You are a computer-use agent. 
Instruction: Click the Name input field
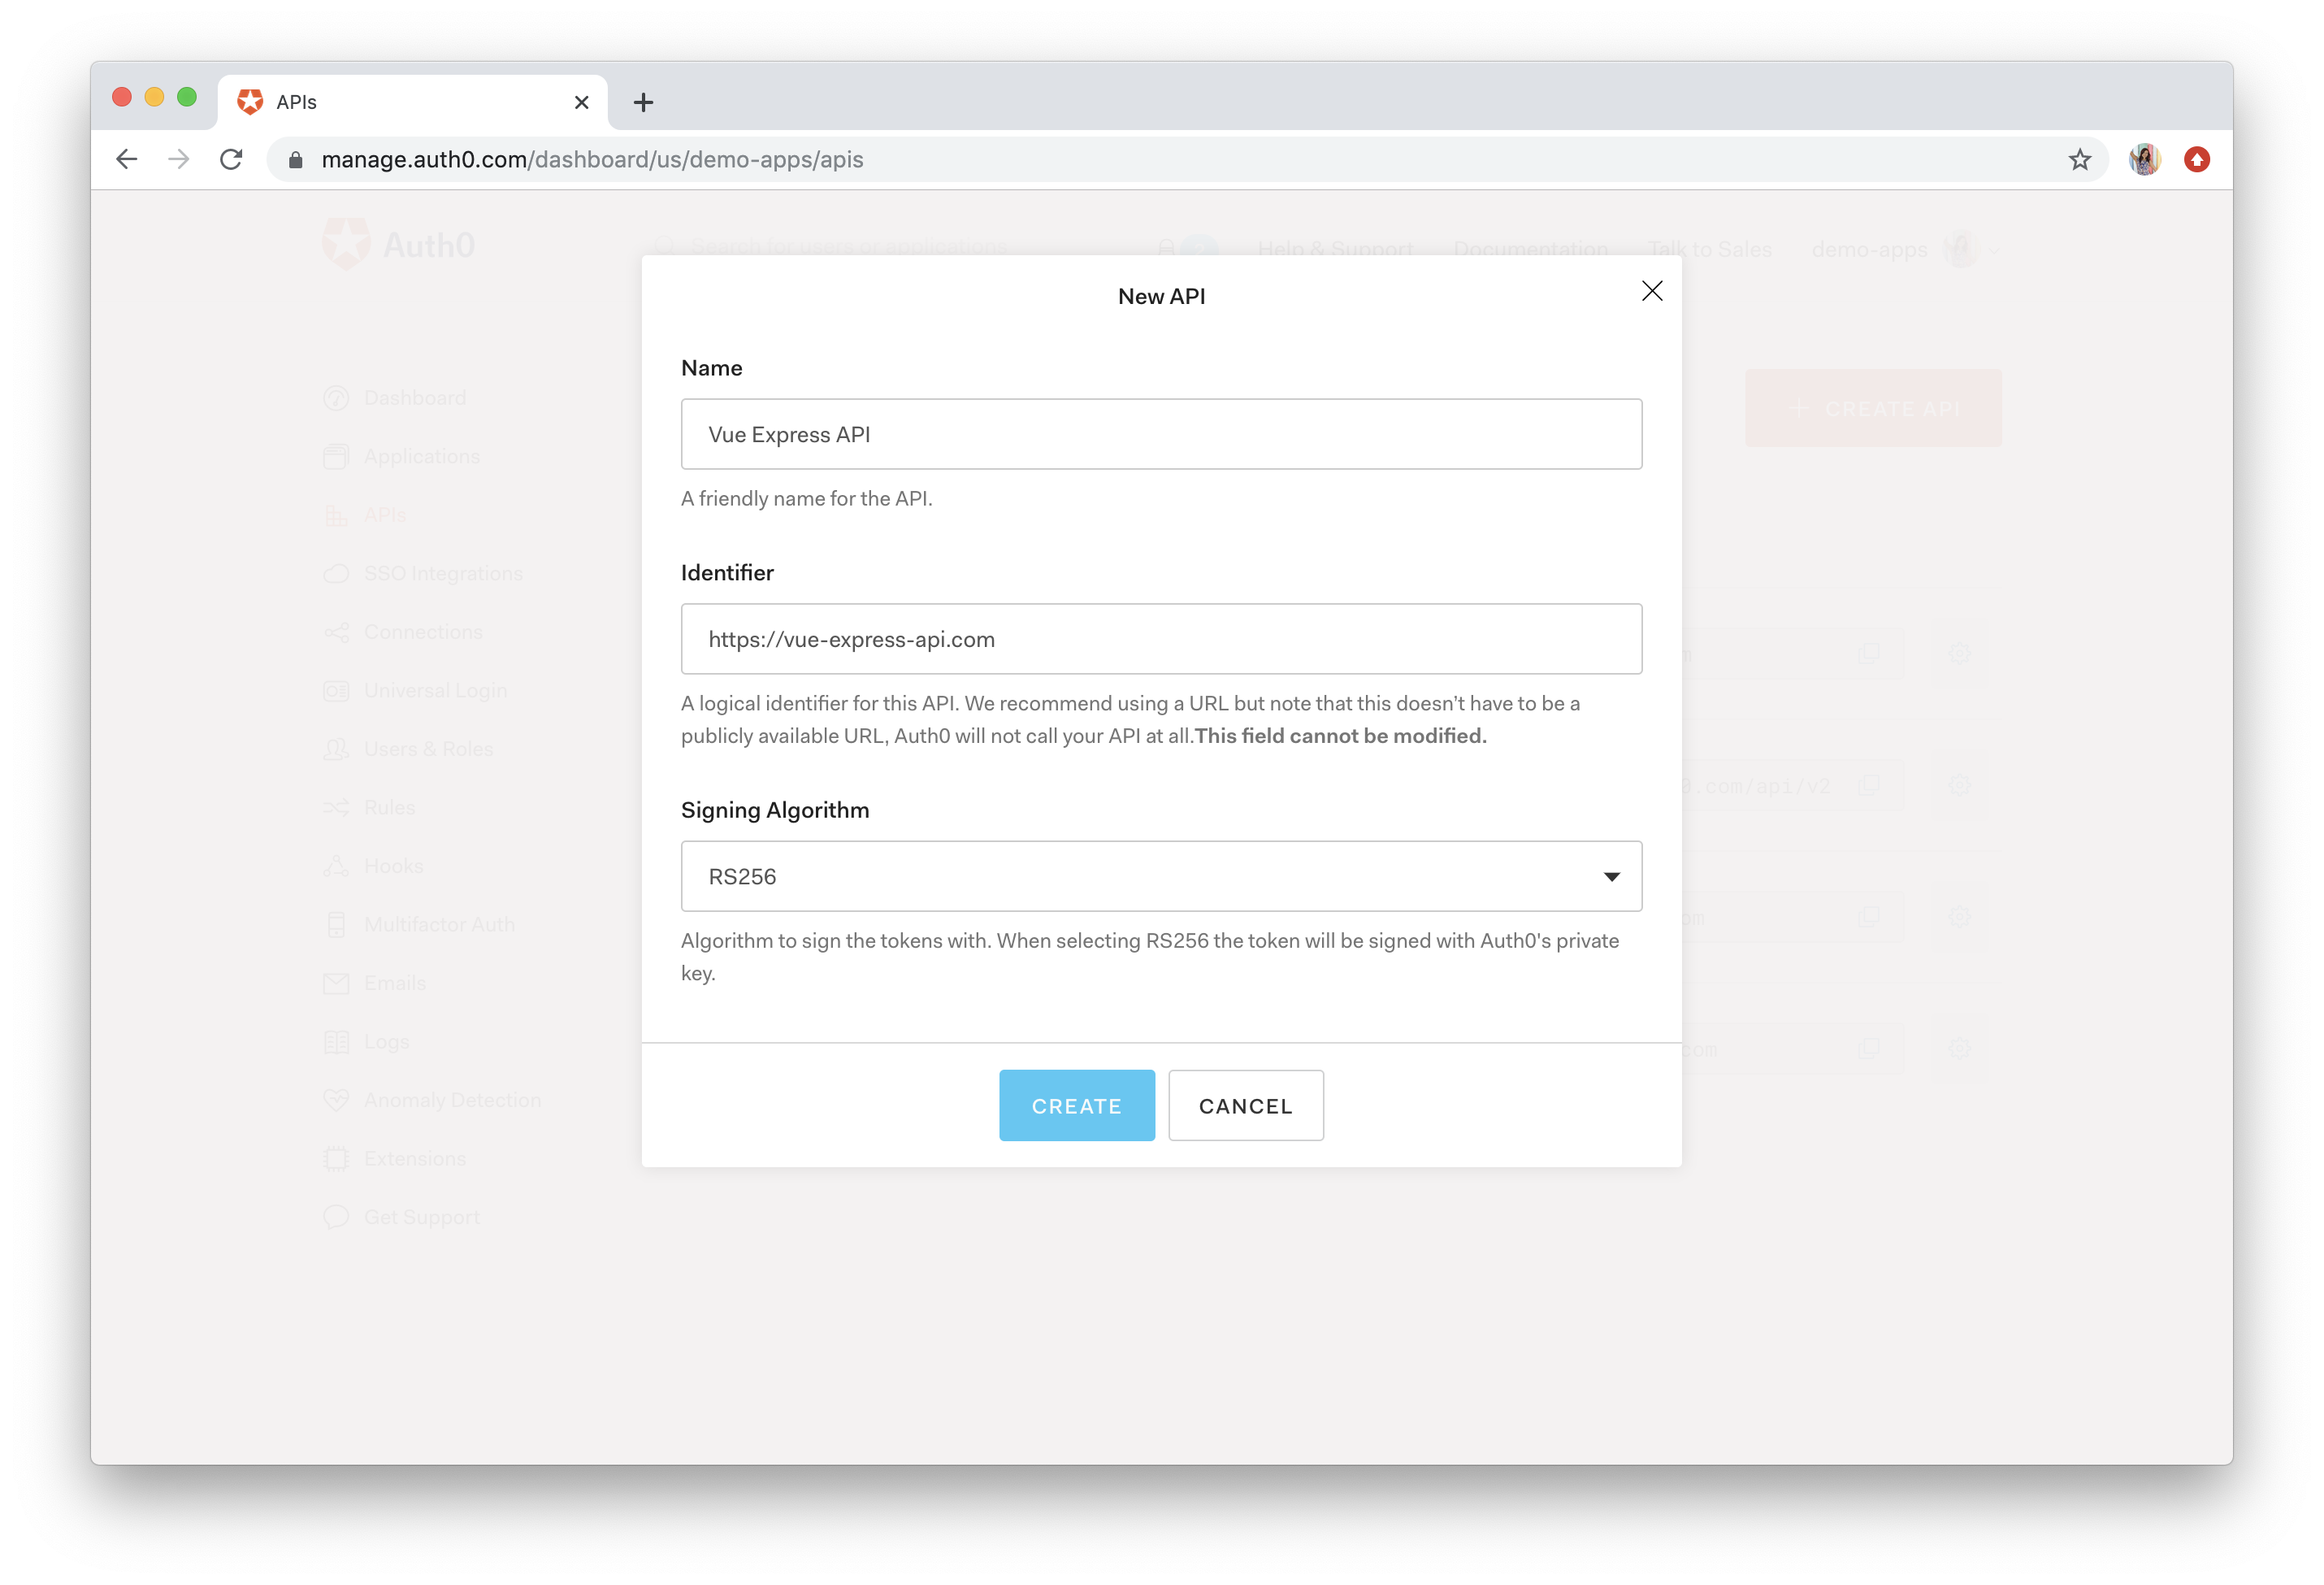point(1160,434)
